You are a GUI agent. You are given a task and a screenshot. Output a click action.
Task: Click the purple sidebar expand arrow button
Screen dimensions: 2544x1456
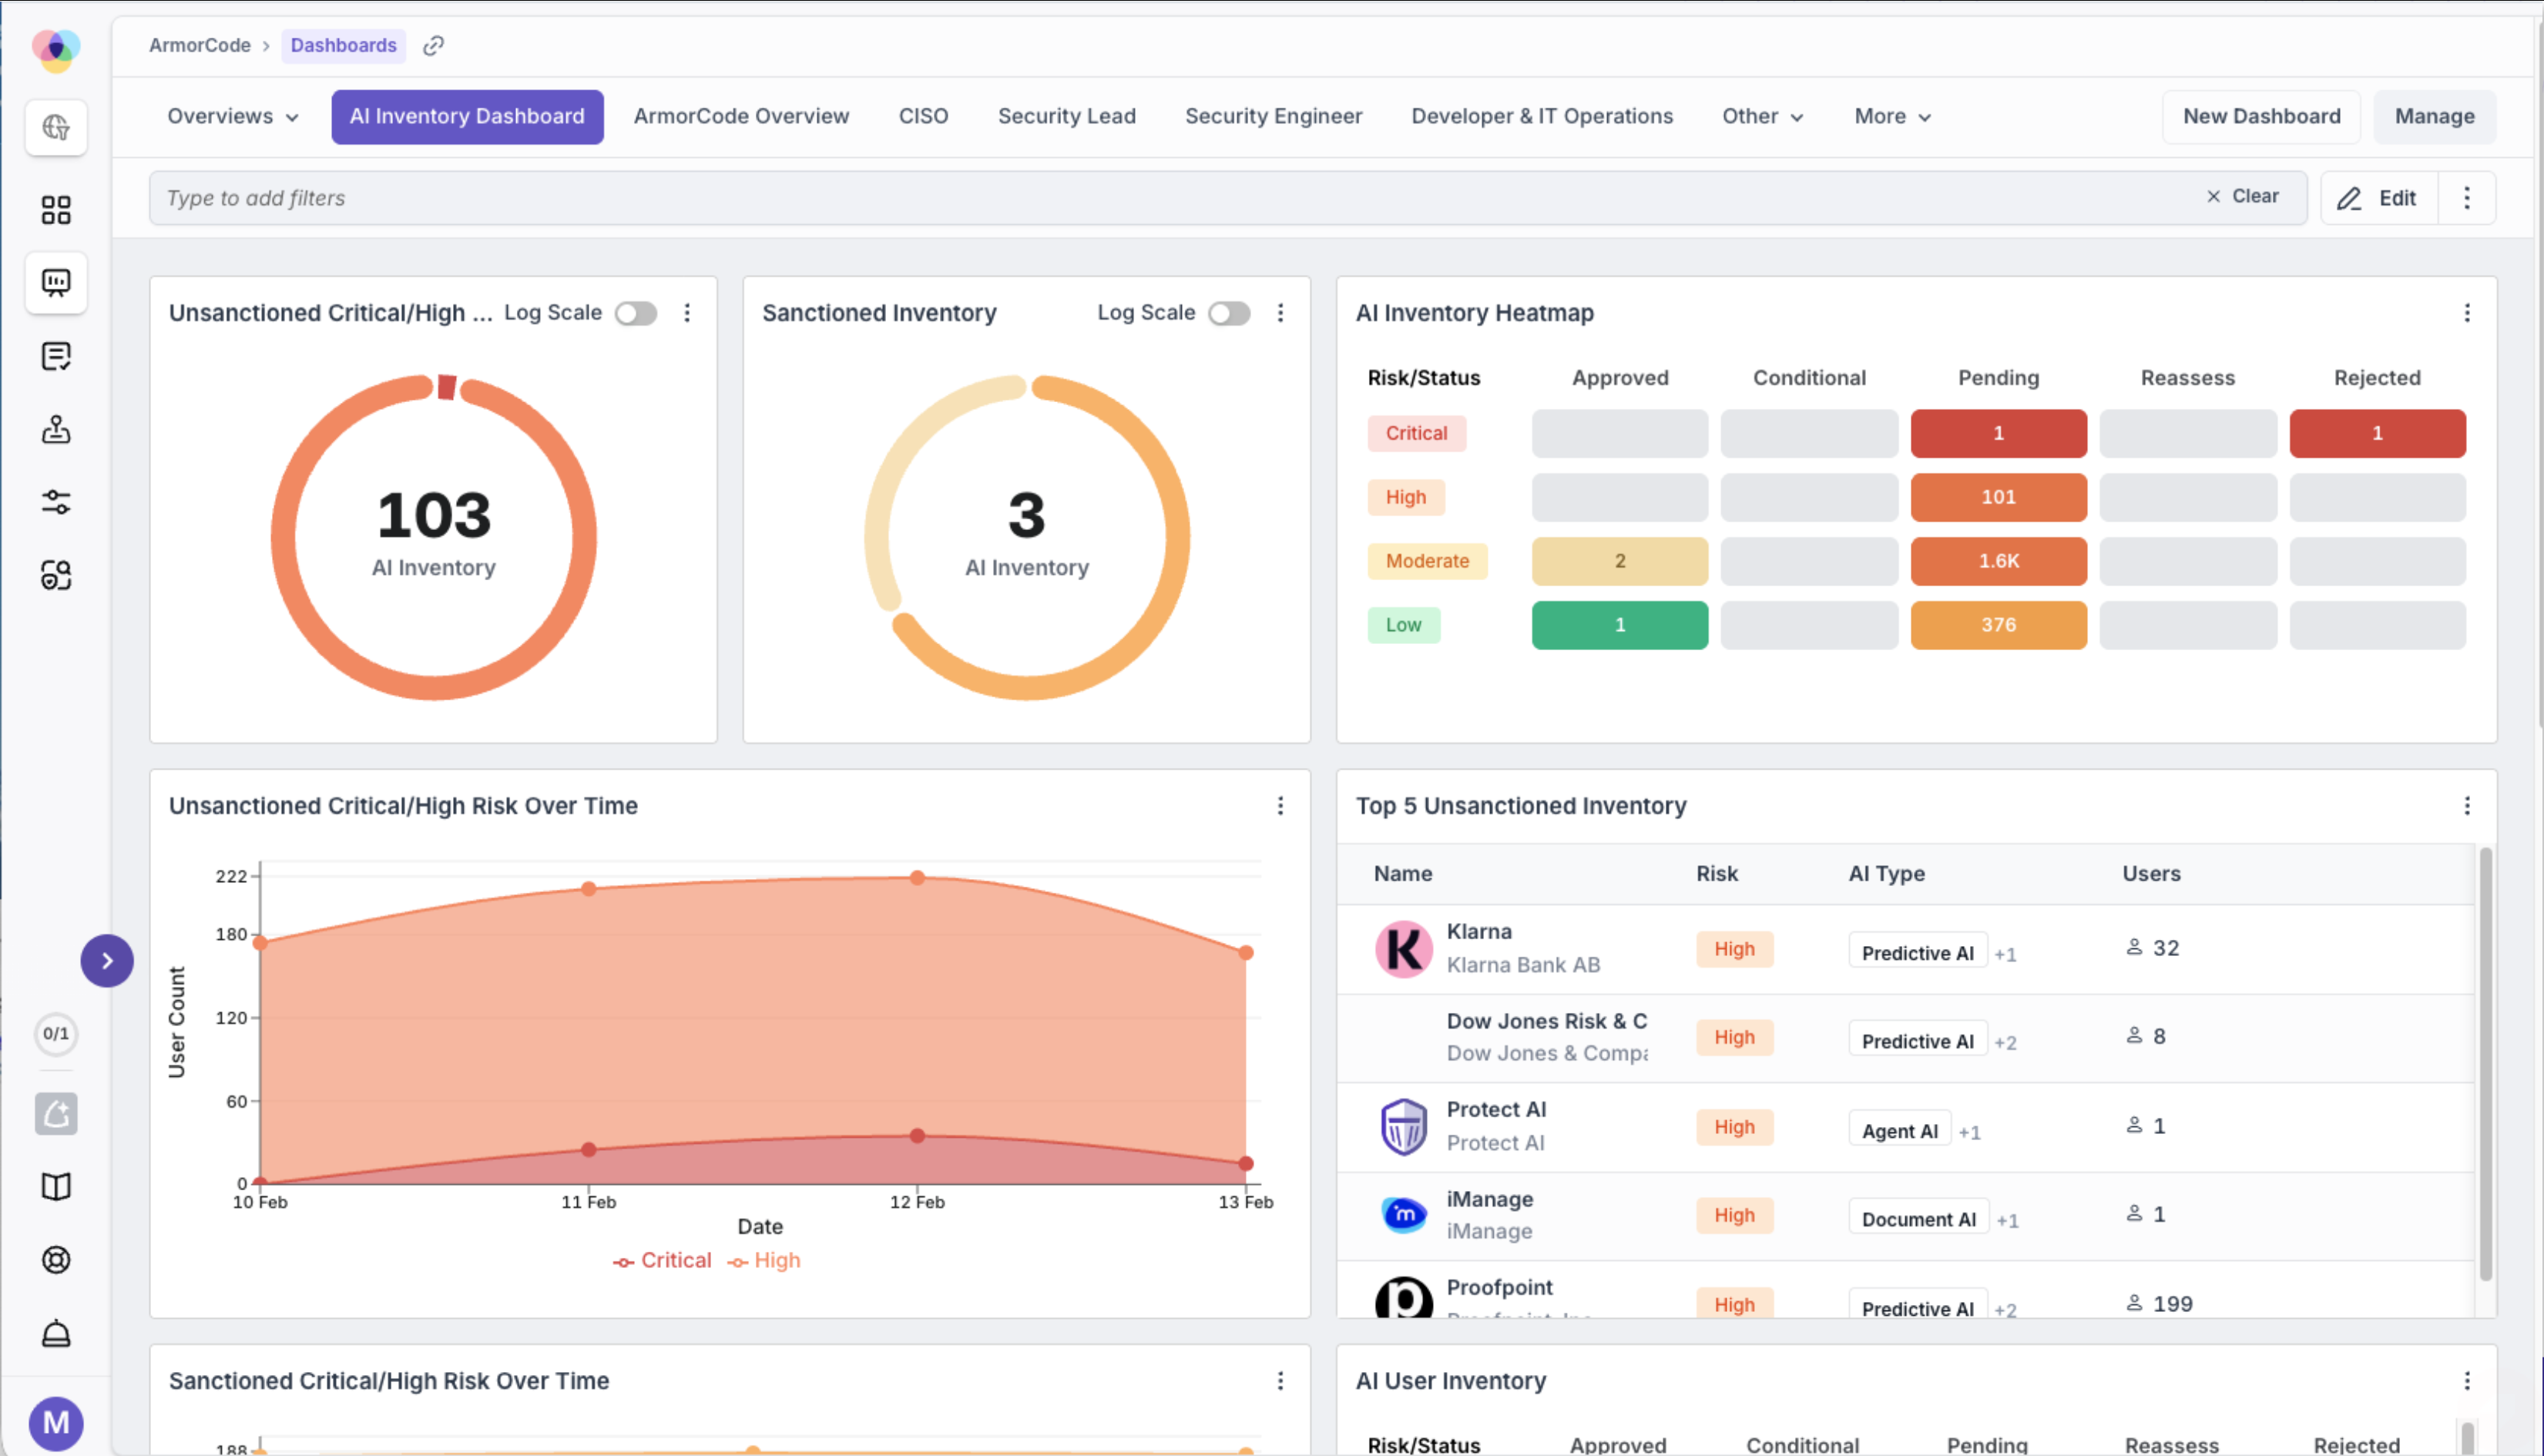(107, 961)
